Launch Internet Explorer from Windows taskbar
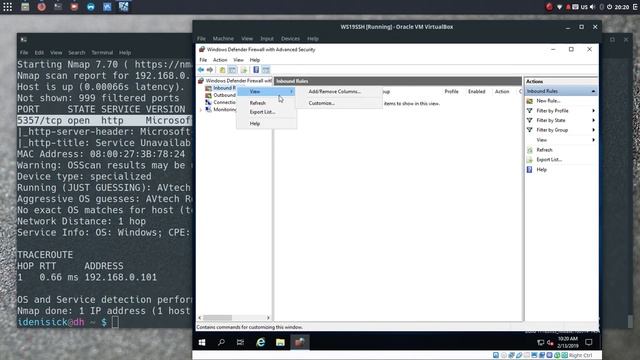The image size is (640, 360). (260, 342)
